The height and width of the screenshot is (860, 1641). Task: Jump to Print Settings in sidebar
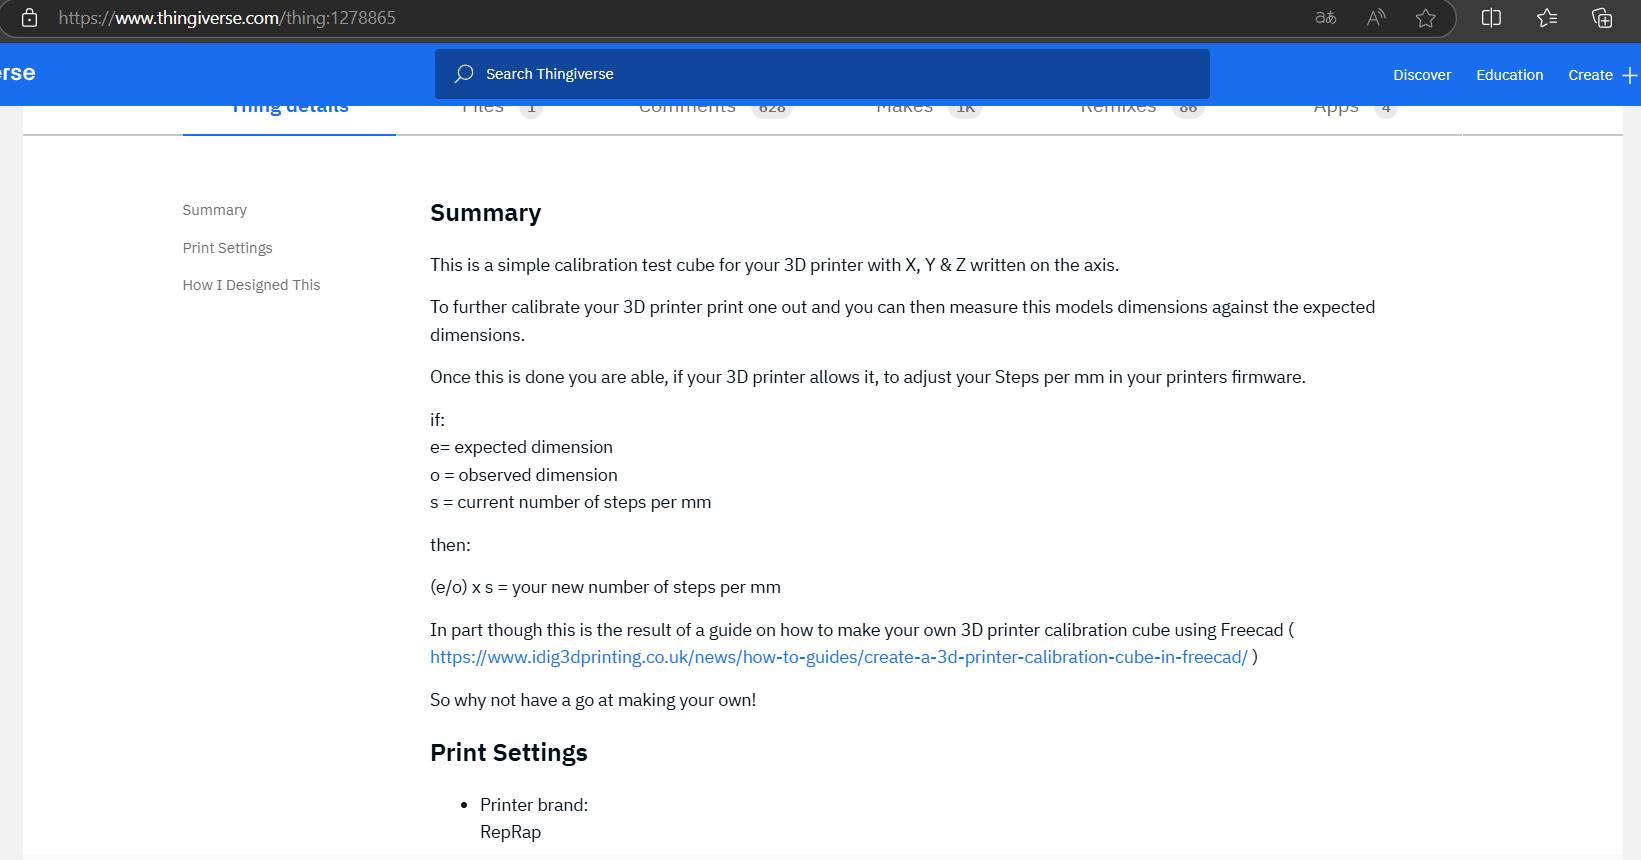click(x=227, y=248)
